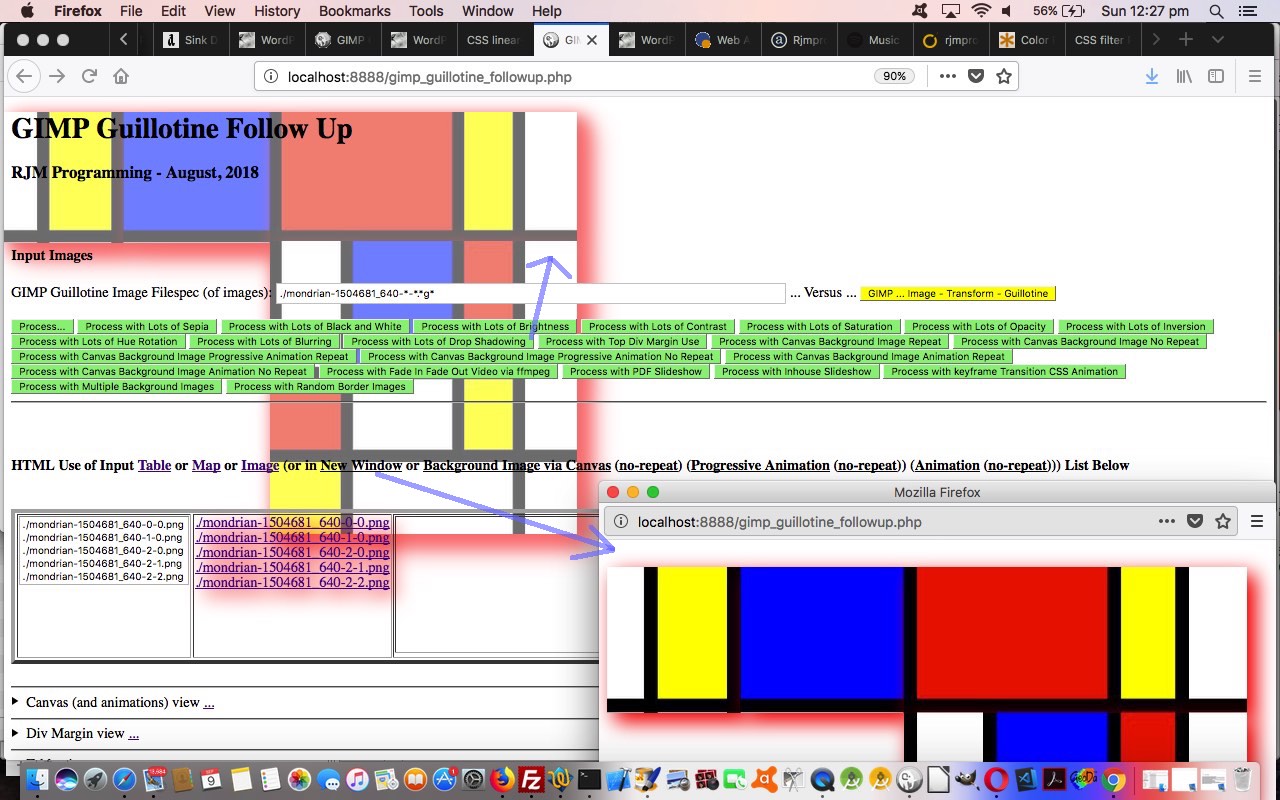Click Process with Random Border Images
The width and height of the screenshot is (1280, 800).
point(320,387)
